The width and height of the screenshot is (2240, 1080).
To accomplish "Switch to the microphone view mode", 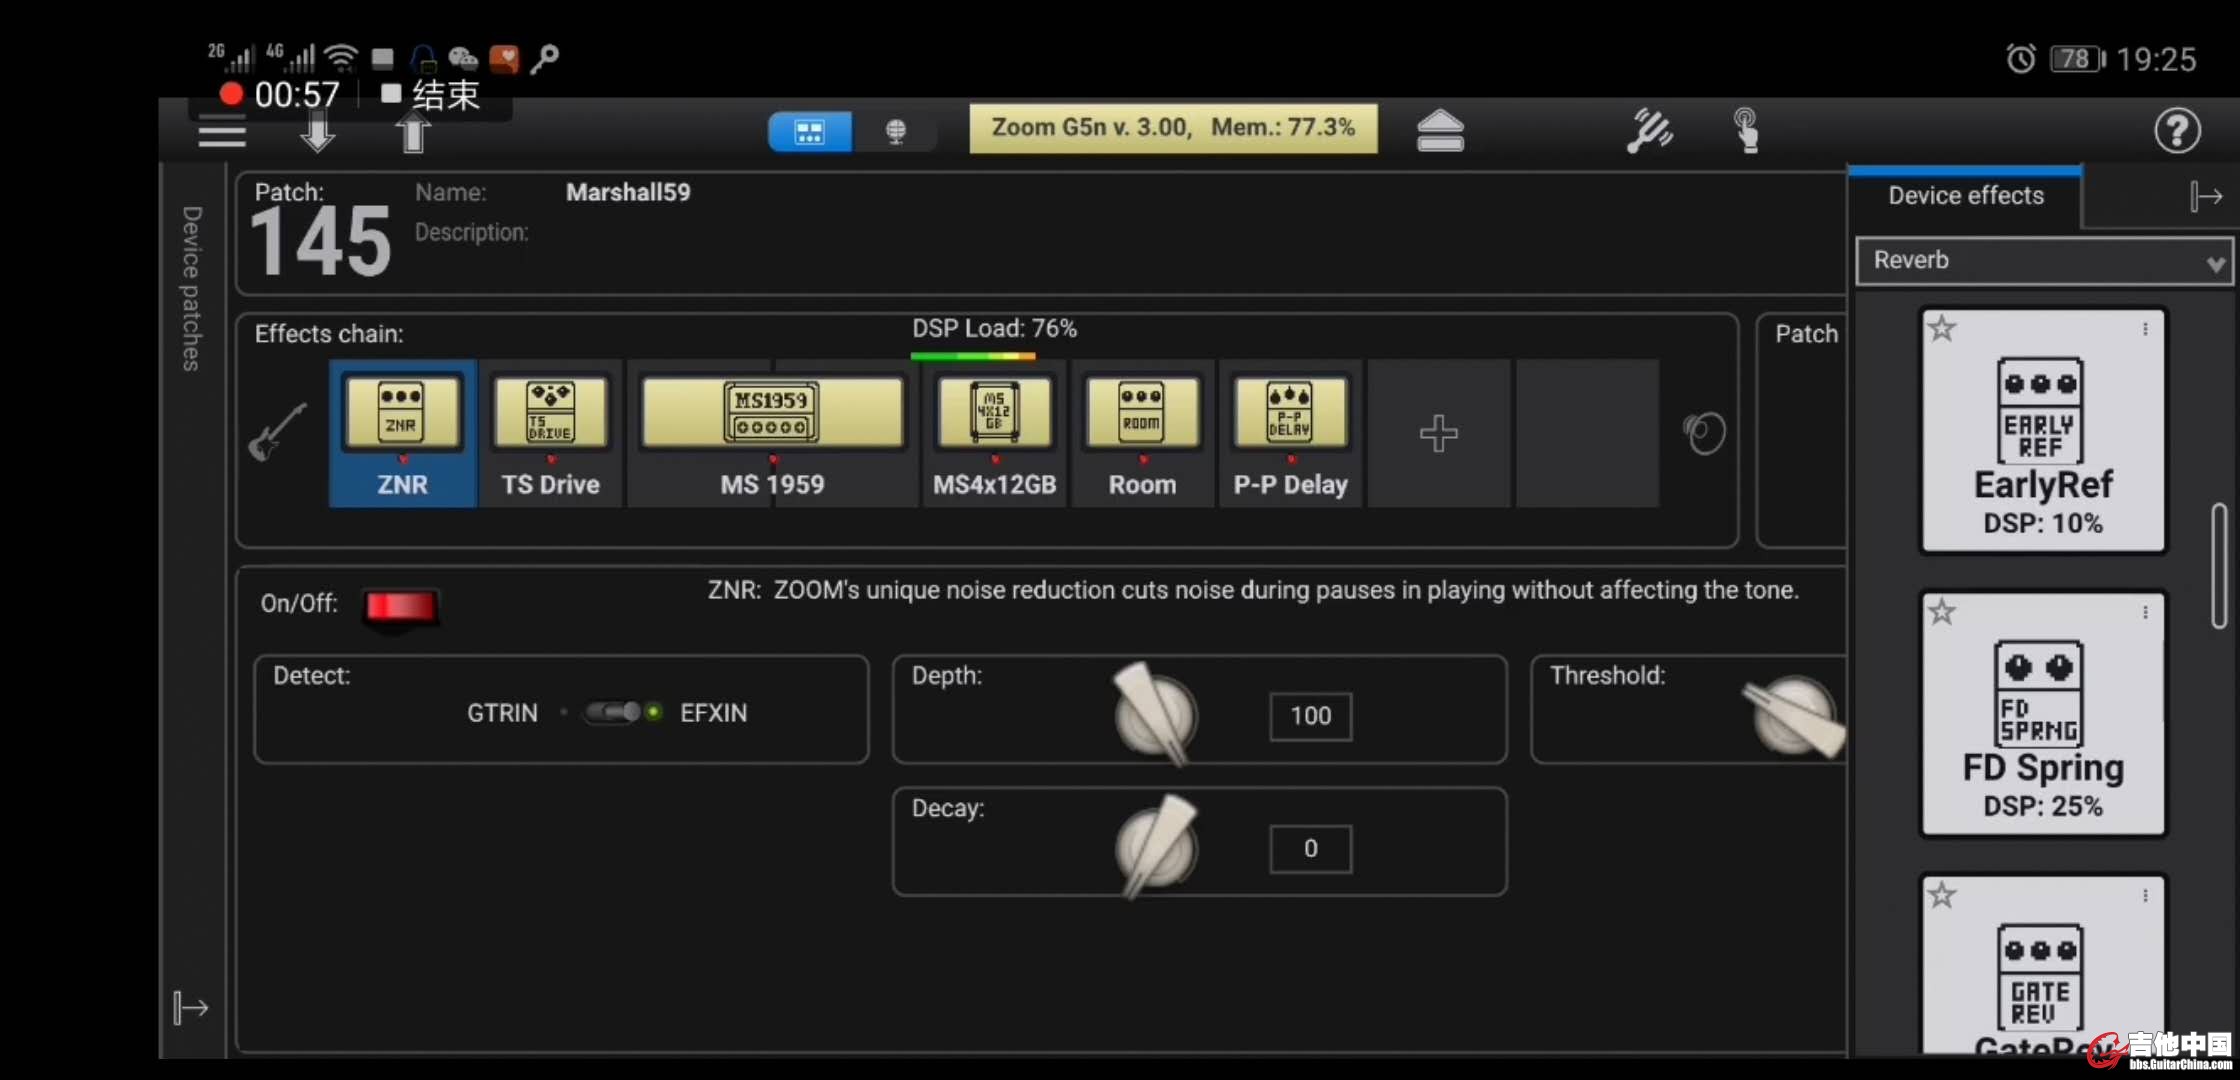I will pyautogui.click(x=896, y=131).
